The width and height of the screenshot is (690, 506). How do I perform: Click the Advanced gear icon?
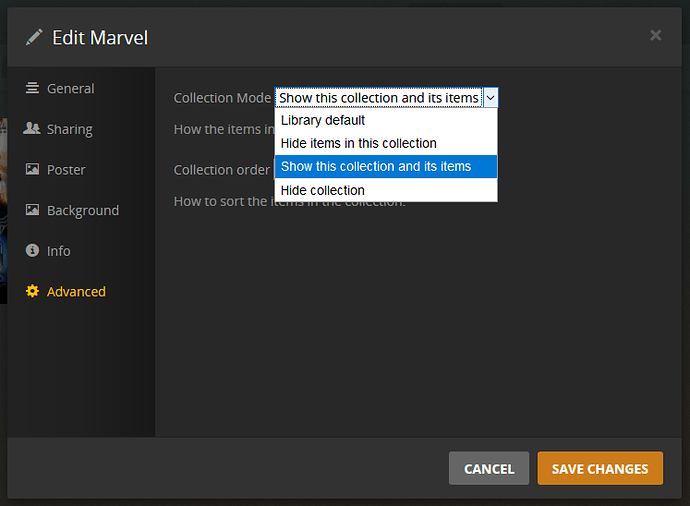click(33, 292)
